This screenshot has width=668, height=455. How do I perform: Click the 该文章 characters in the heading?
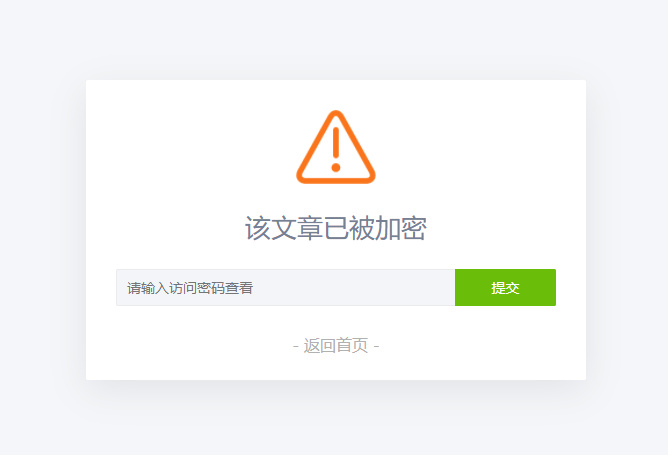[x=283, y=228]
